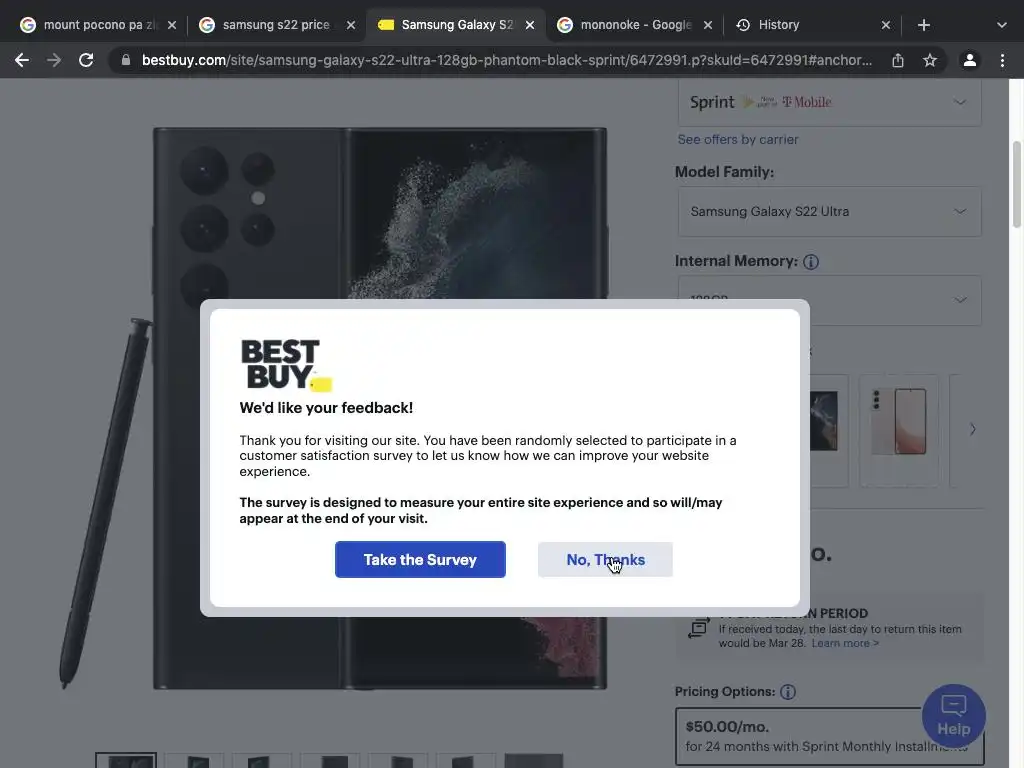The width and height of the screenshot is (1024, 768).
Task: Open the Chrome profile icon
Action: coord(970,60)
